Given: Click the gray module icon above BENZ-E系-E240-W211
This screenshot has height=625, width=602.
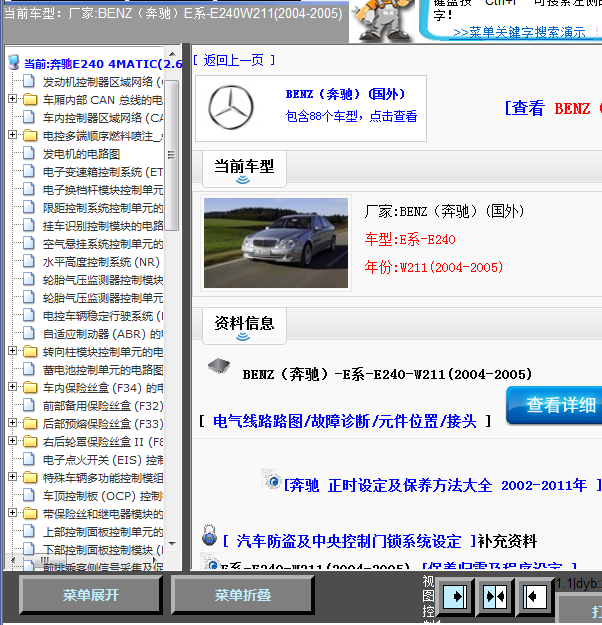Looking at the screenshot, I should point(219,365).
